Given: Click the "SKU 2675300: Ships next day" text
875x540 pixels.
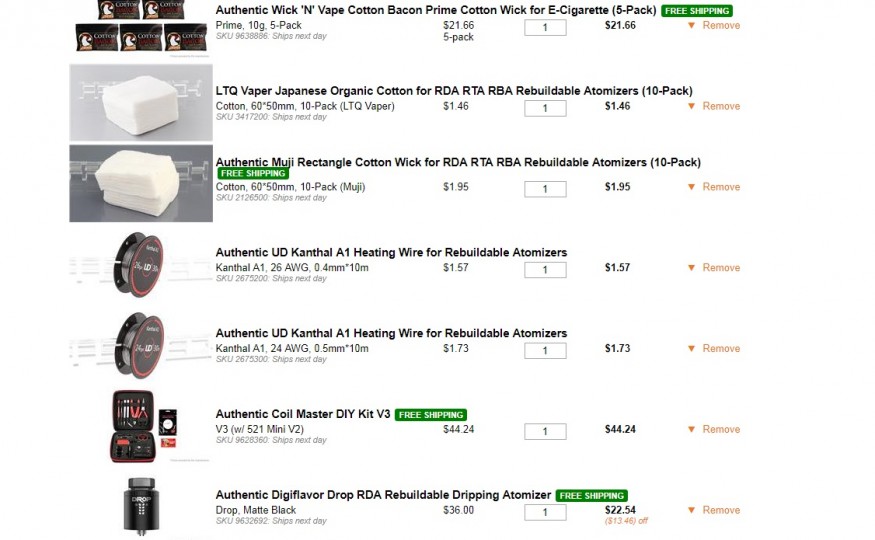Looking at the screenshot, I should pyautogui.click(x=271, y=360).
